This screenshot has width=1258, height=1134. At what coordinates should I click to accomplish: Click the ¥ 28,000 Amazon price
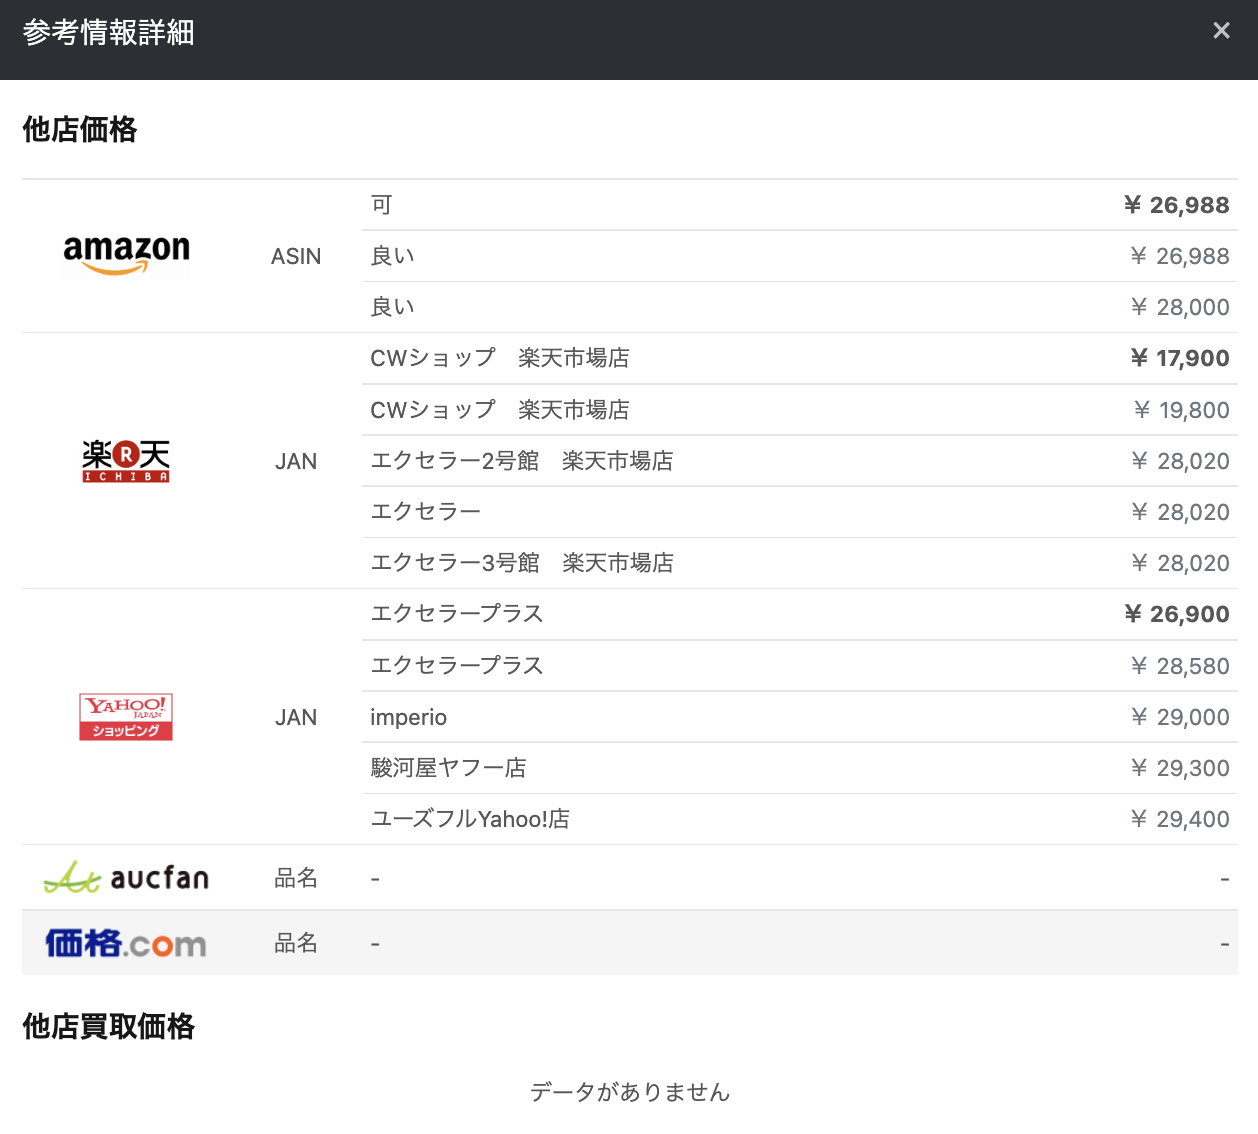pyautogui.click(x=1180, y=307)
